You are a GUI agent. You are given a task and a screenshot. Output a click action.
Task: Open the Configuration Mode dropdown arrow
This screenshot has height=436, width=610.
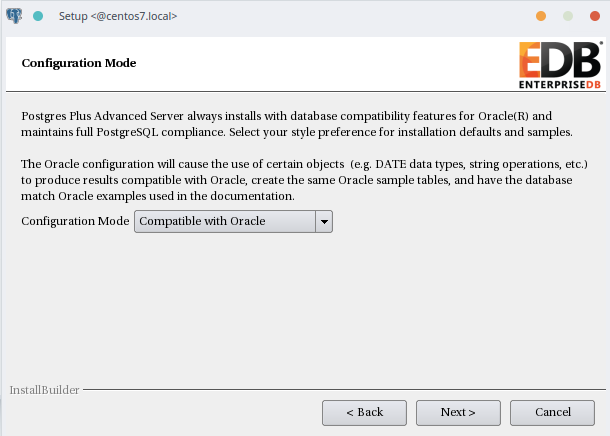[324, 222]
